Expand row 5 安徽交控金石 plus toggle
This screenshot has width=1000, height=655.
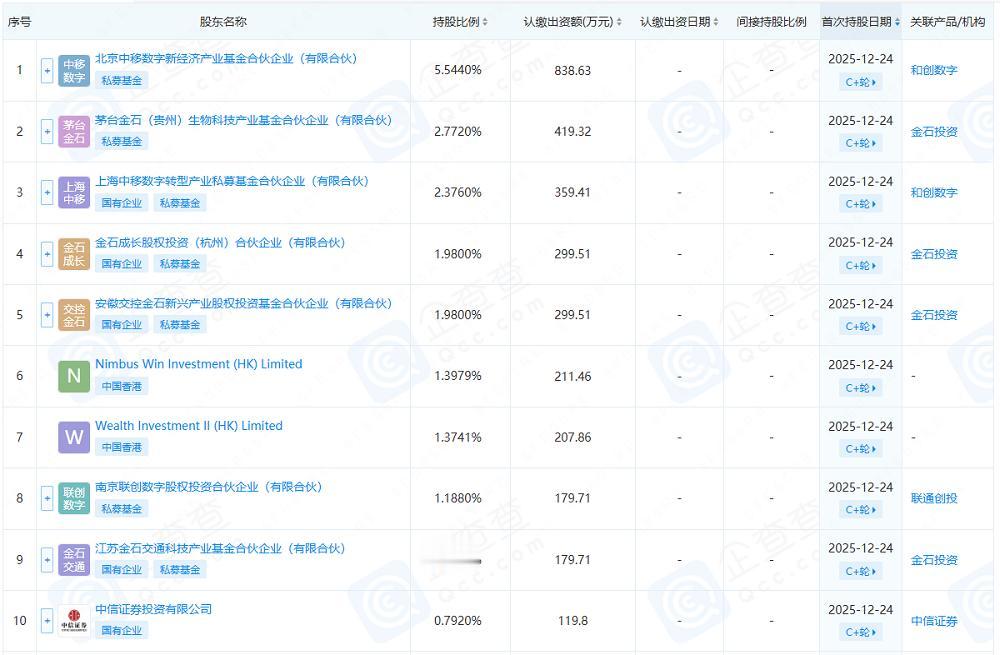[47, 315]
